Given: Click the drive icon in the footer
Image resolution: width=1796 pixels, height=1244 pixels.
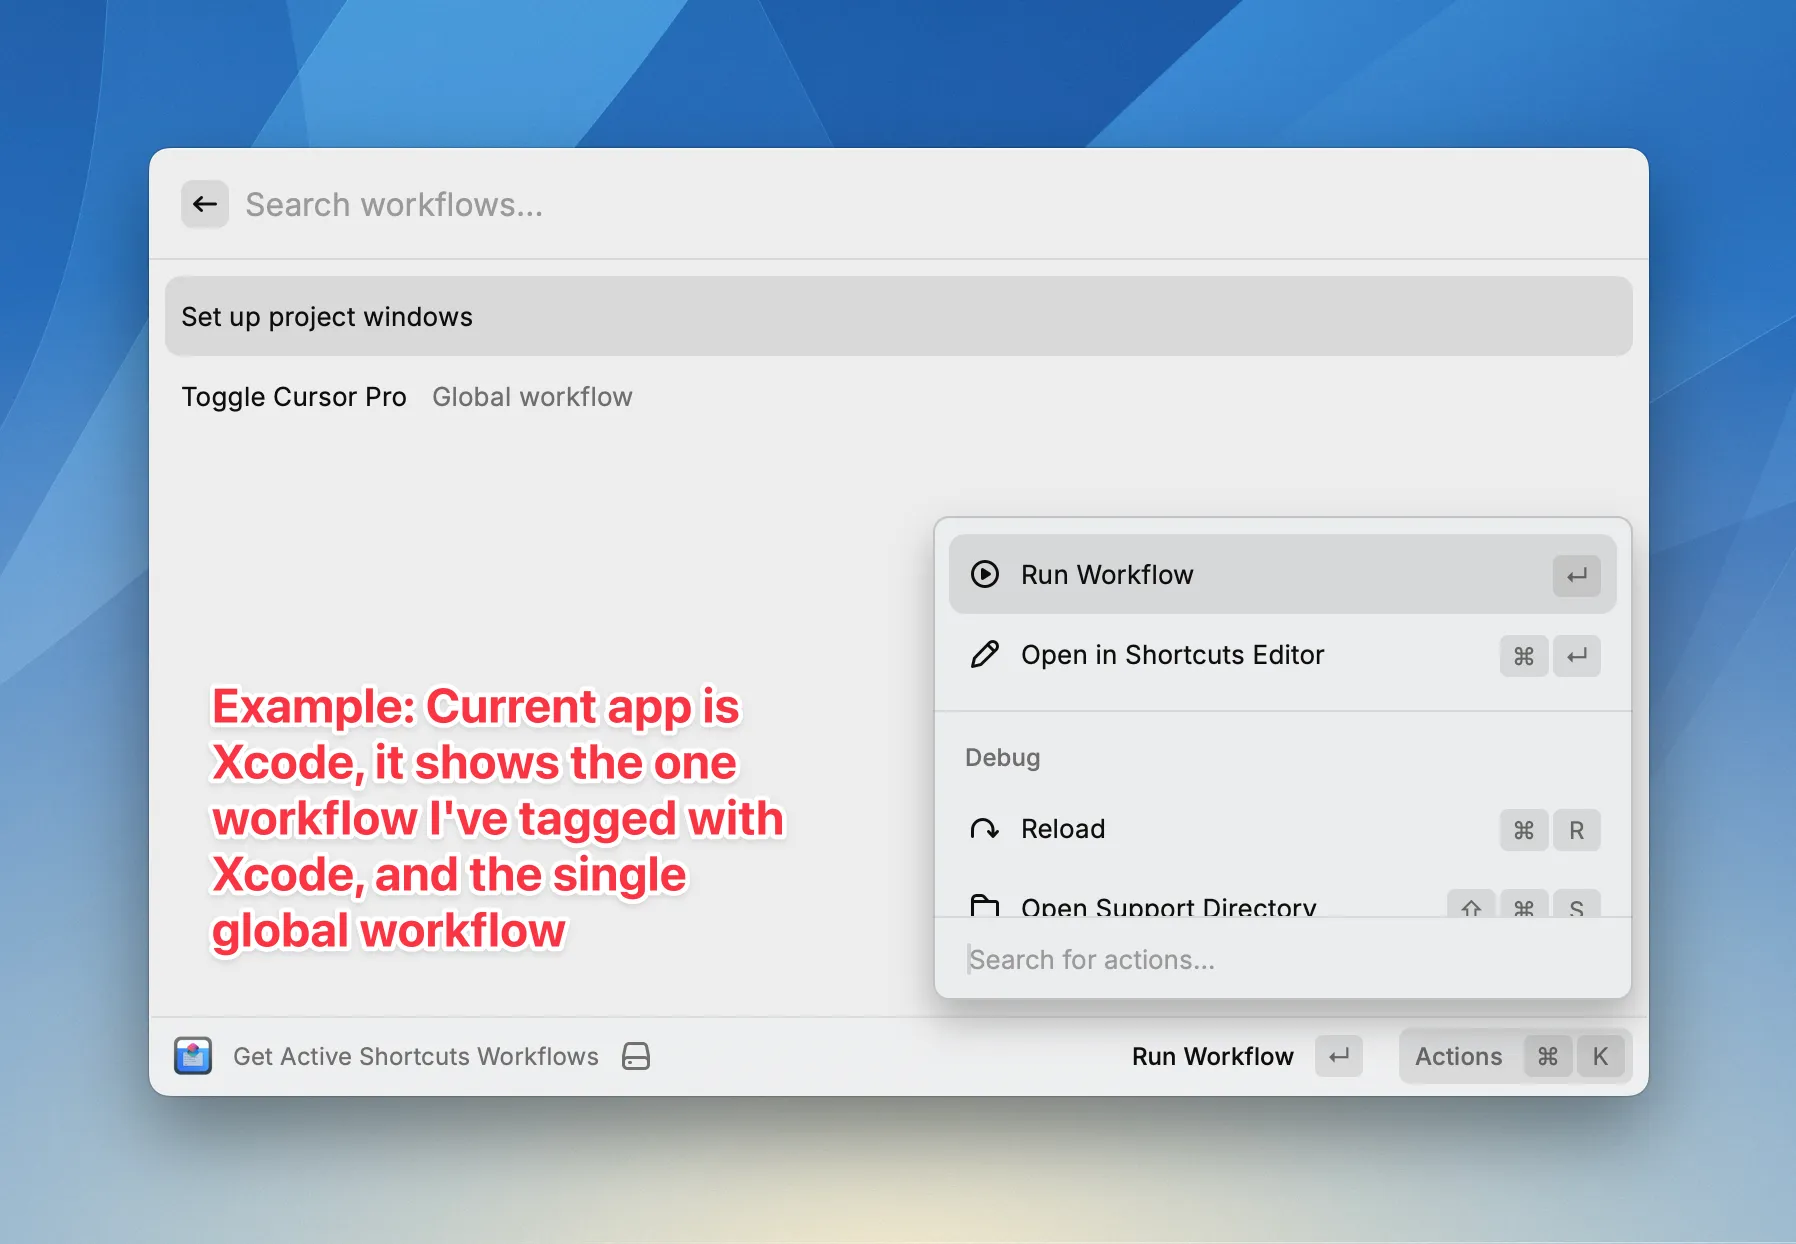Looking at the screenshot, I should (636, 1056).
